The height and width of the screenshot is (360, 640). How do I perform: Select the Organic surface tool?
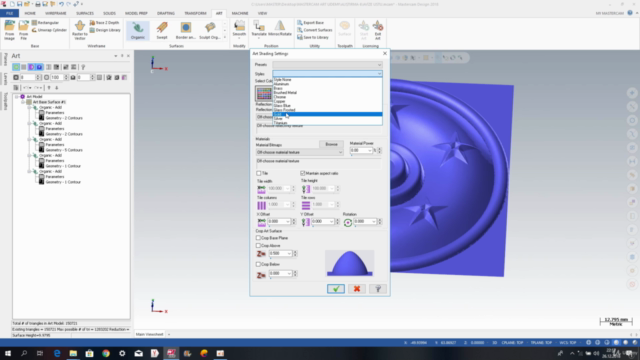[x=138, y=30]
